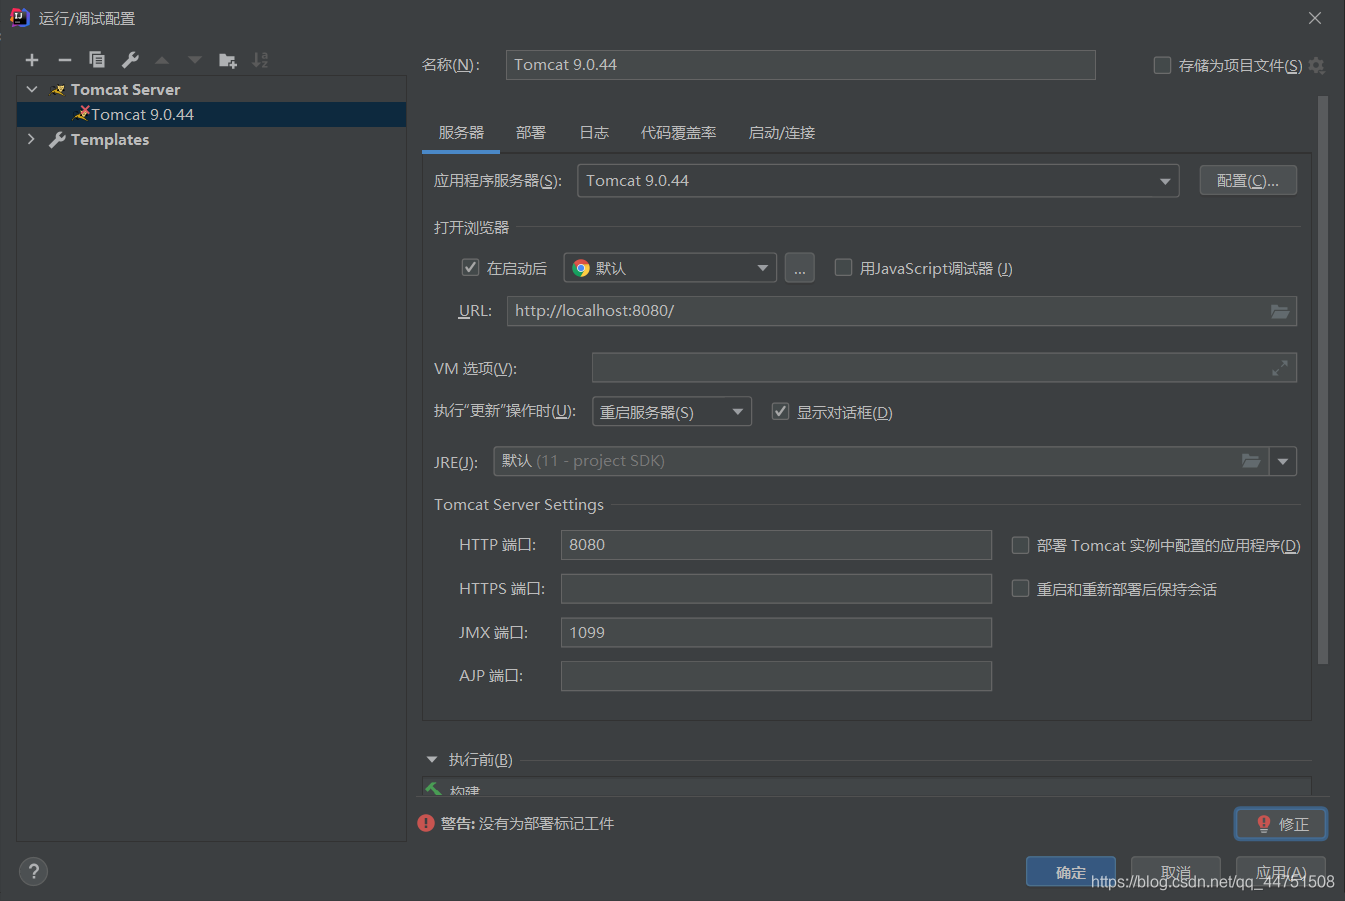Click the Apply button
The width and height of the screenshot is (1345, 901).
click(x=1281, y=872)
